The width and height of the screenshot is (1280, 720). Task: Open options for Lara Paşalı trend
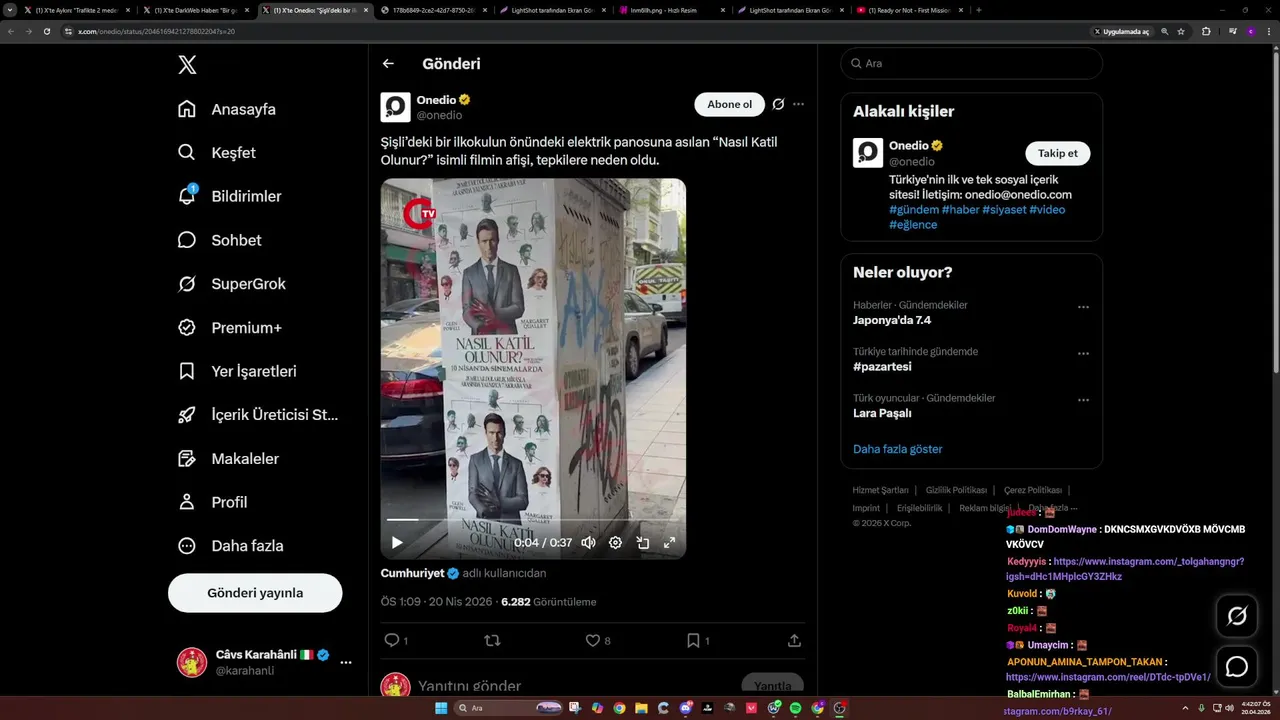1083,400
